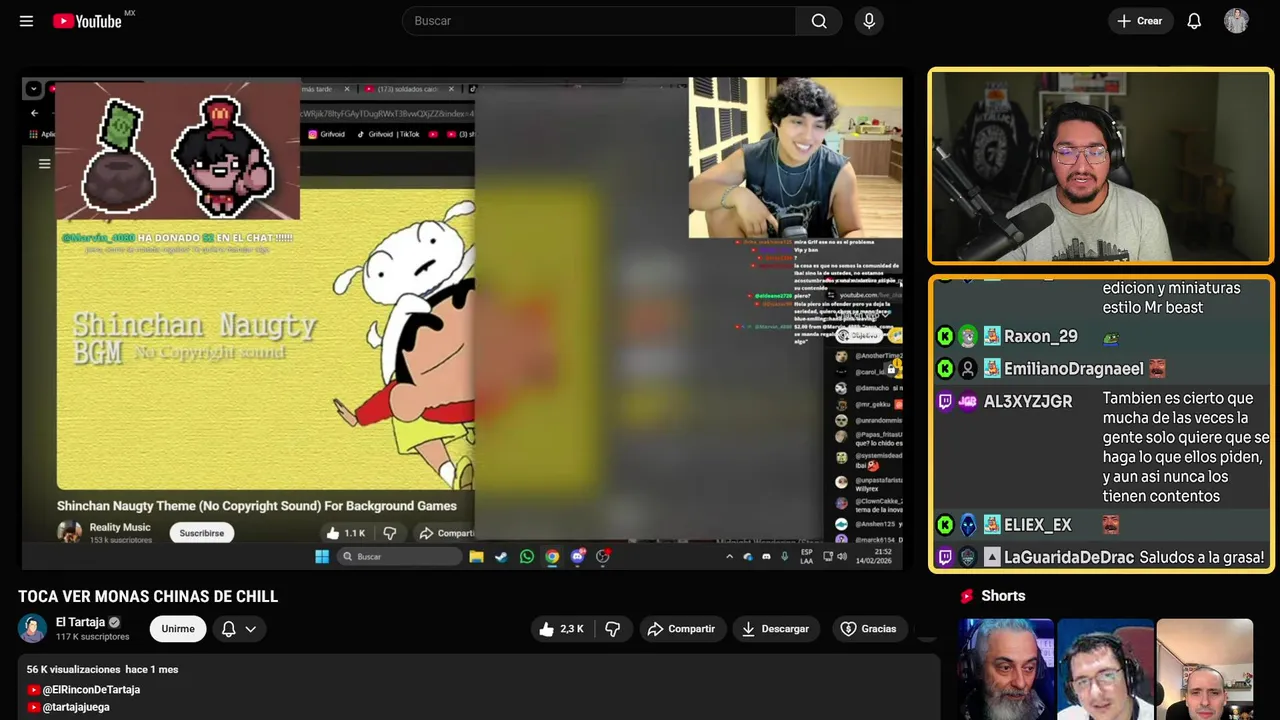
Task: Send Gracias to the creator
Action: click(868, 629)
